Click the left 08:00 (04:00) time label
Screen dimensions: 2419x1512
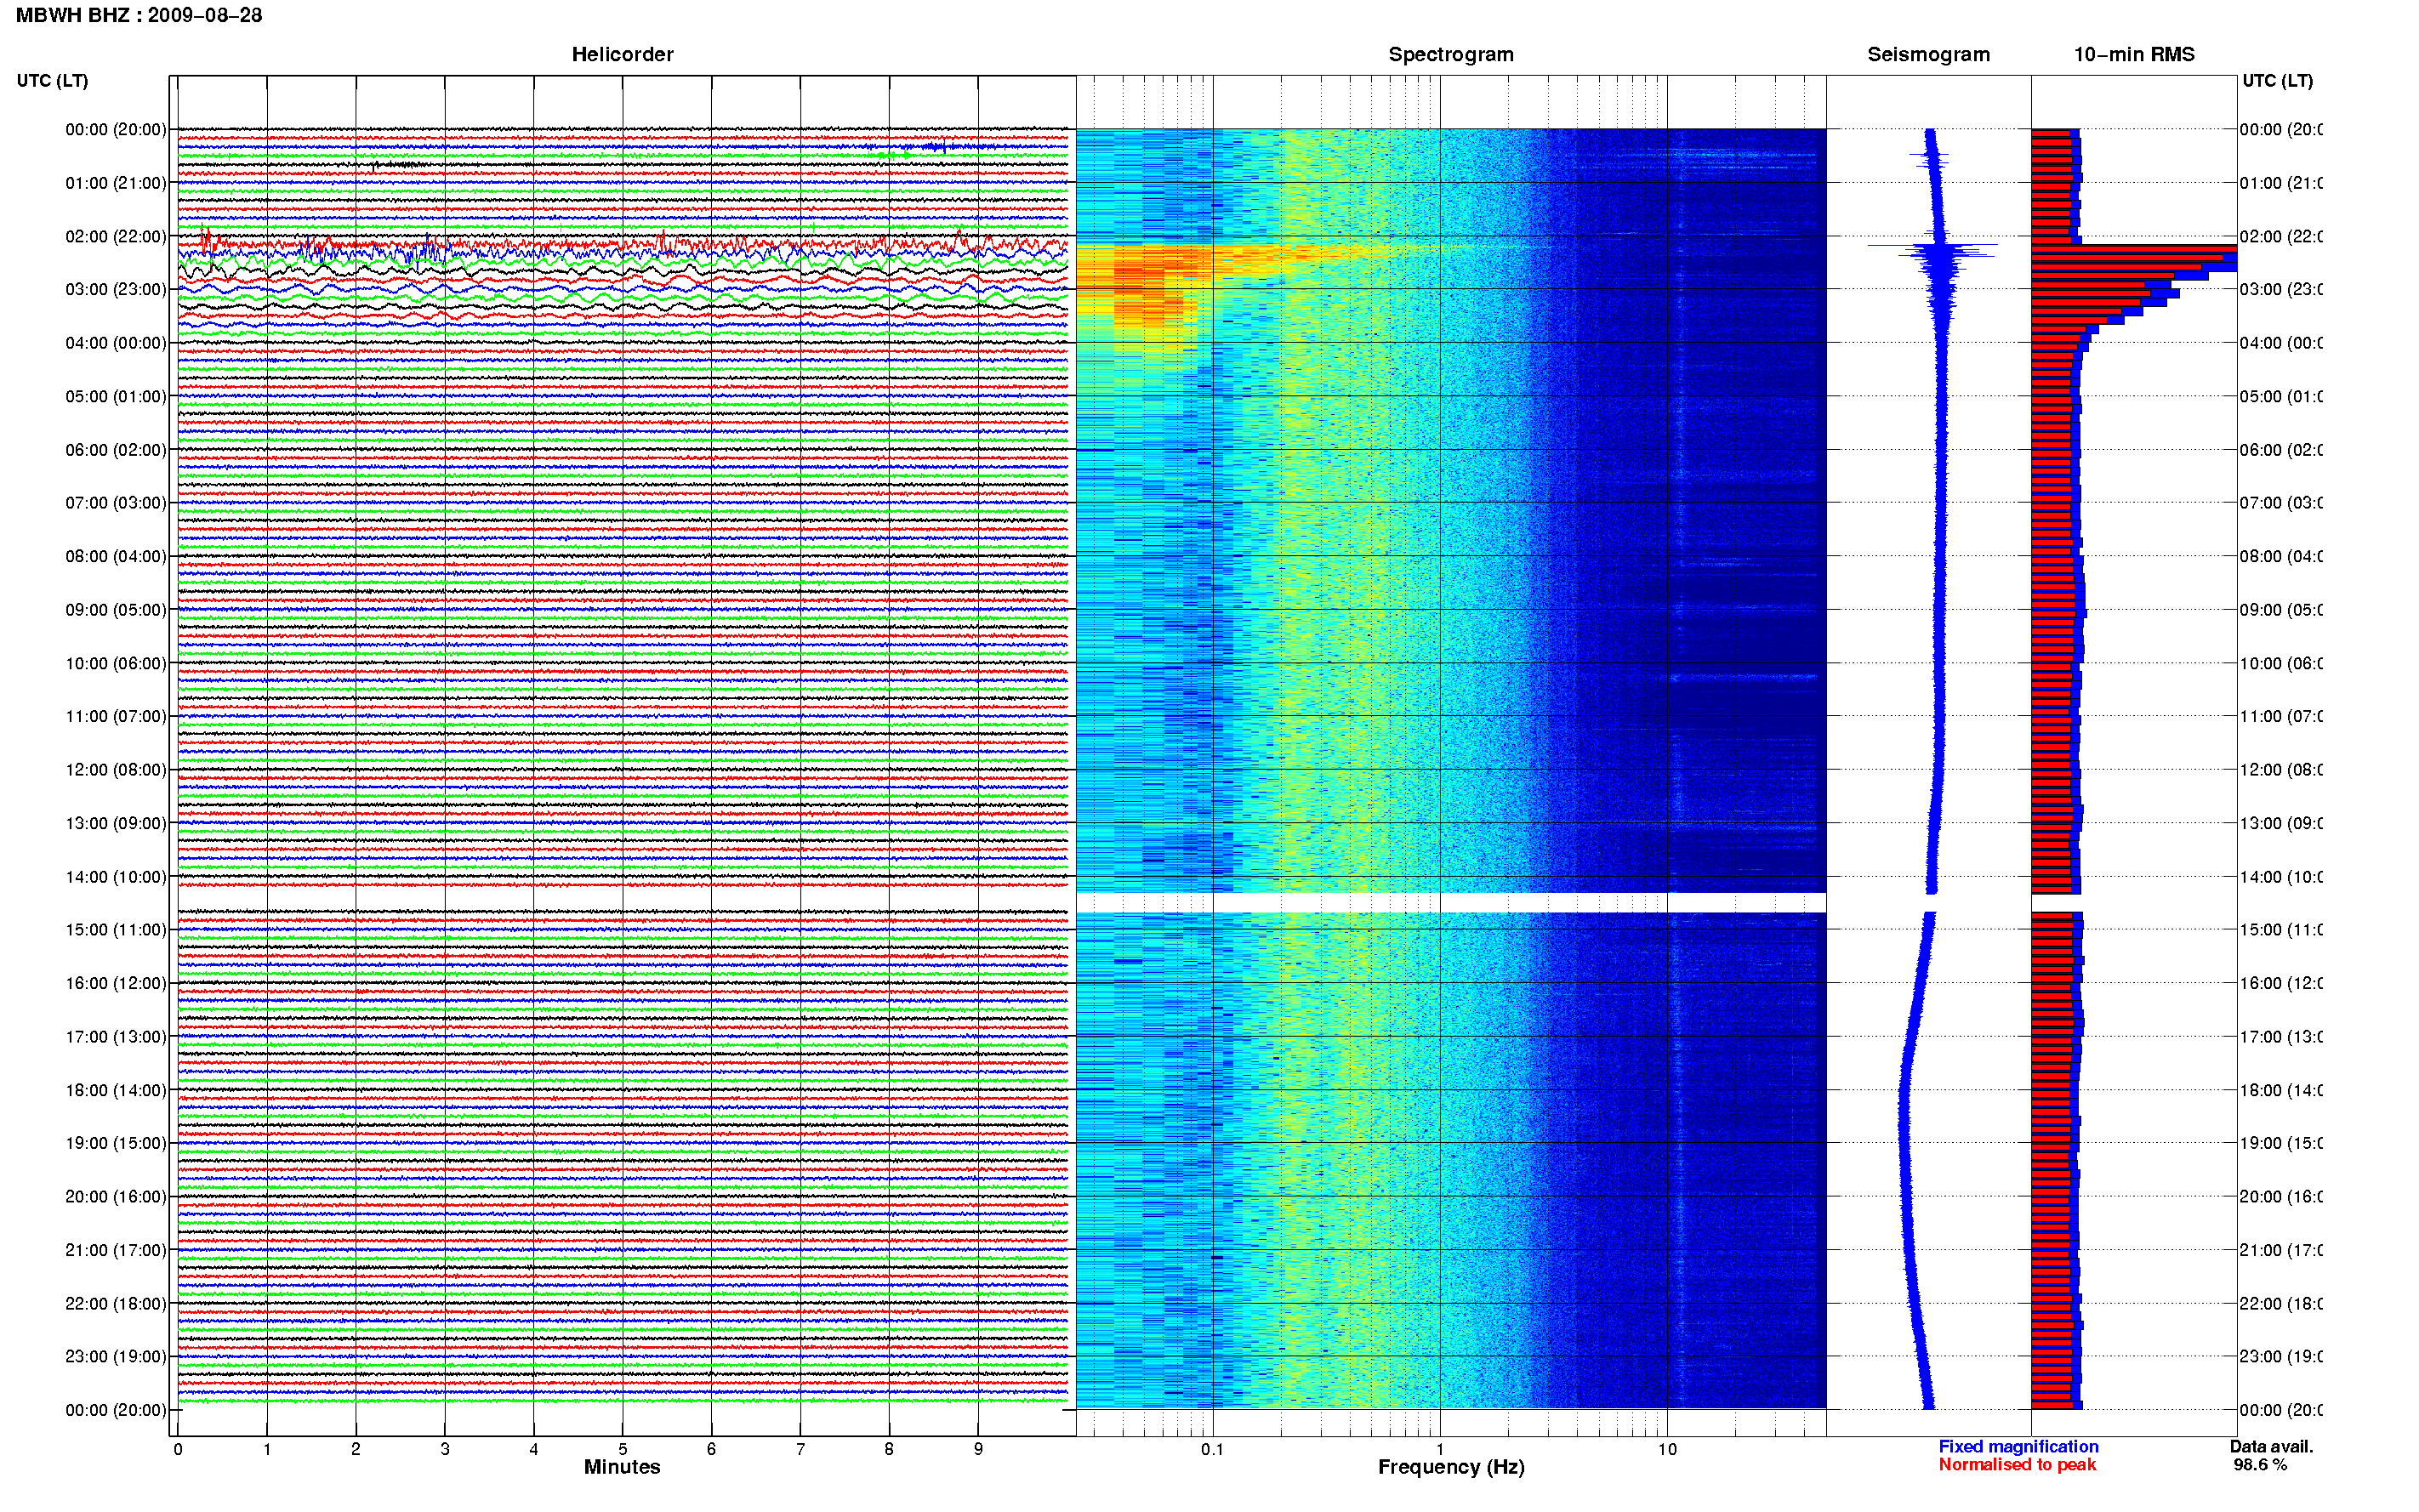click(x=115, y=556)
